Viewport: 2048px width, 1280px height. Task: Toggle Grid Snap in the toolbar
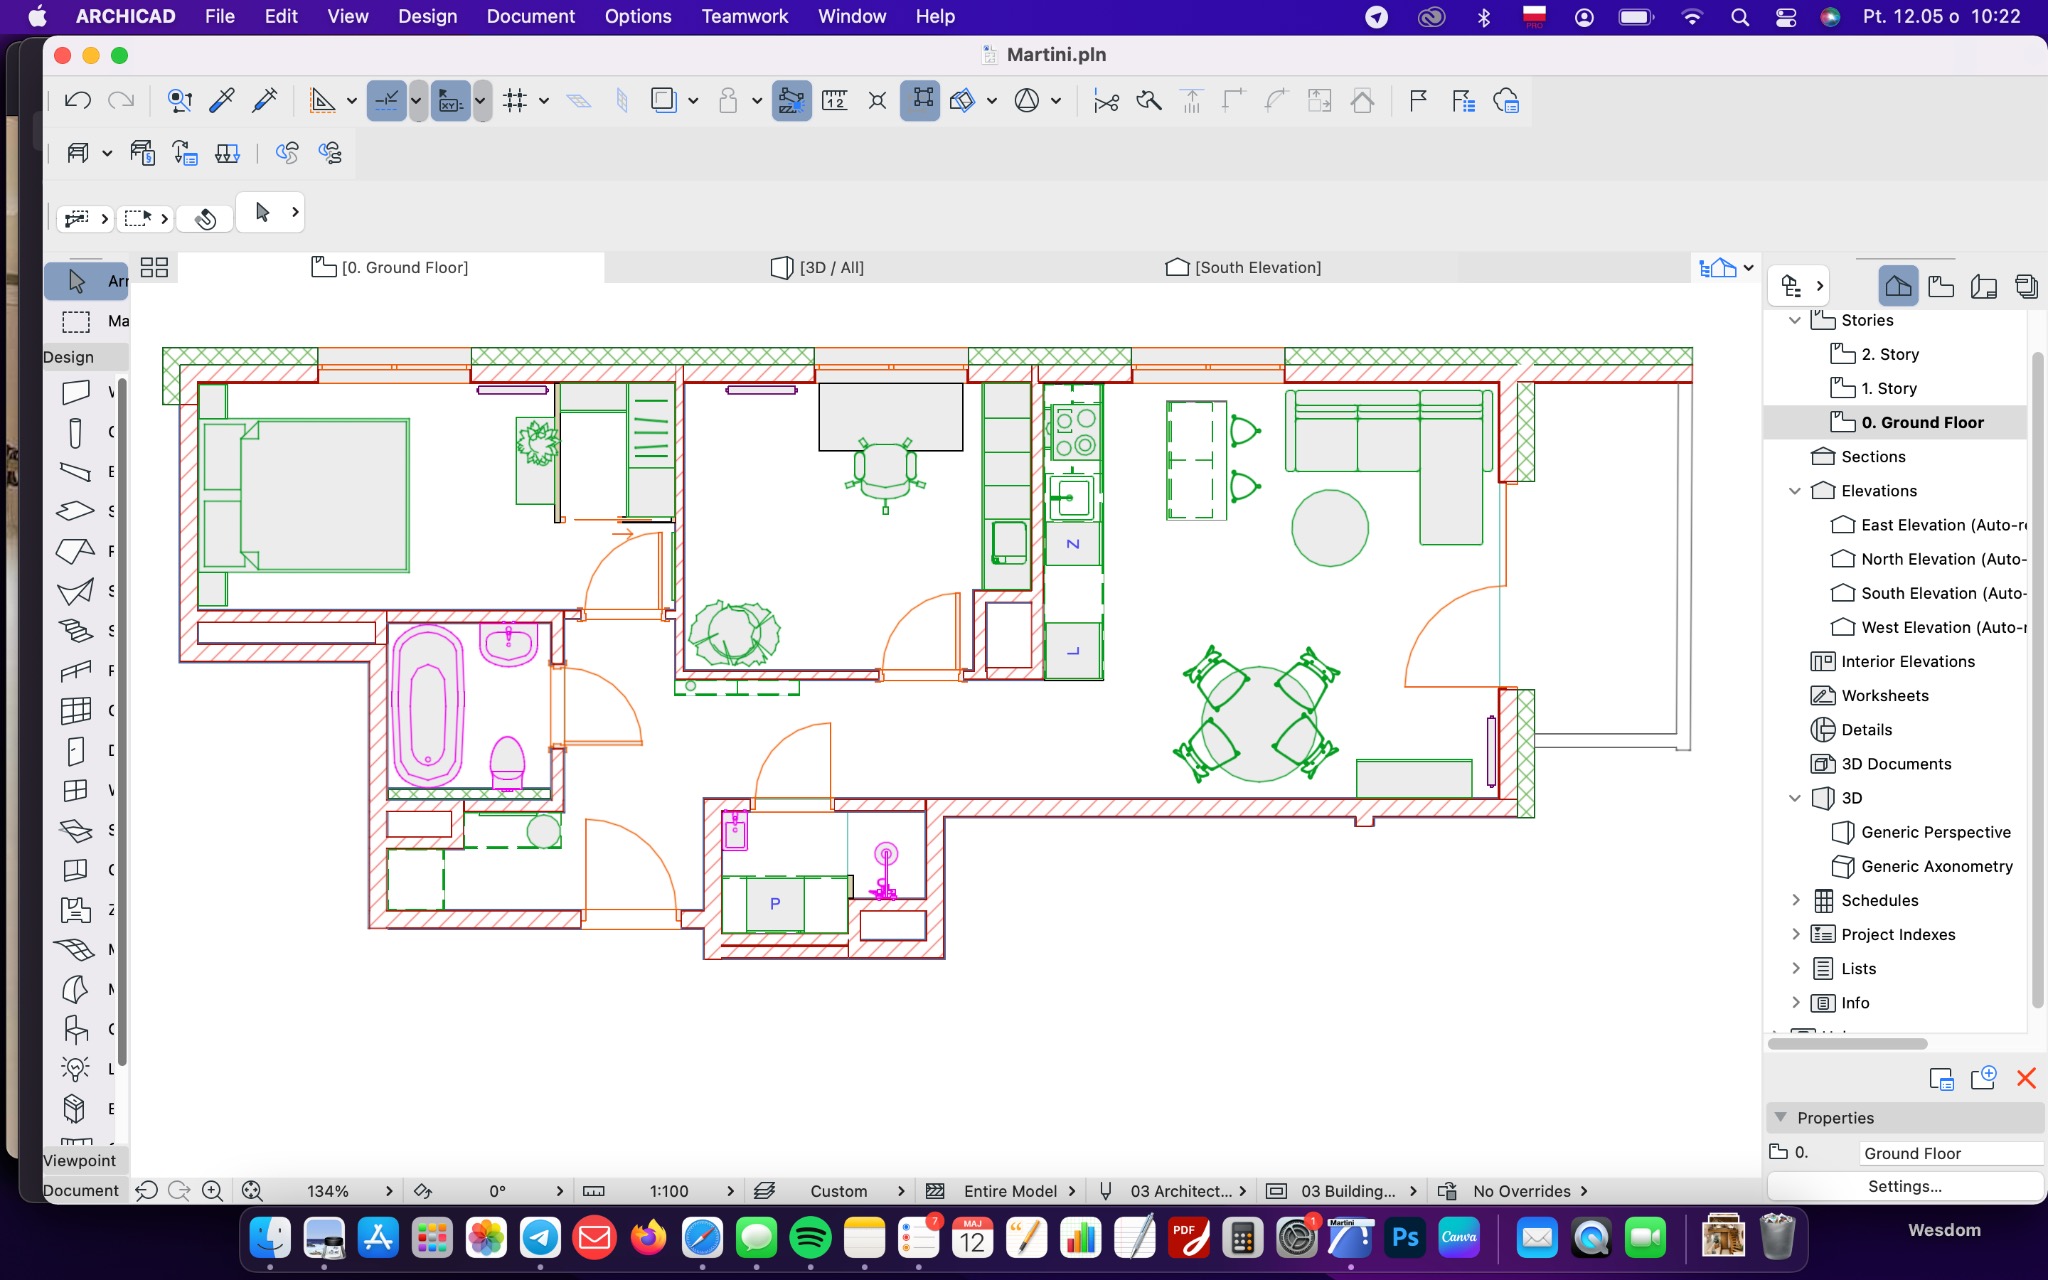pos(515,100)
